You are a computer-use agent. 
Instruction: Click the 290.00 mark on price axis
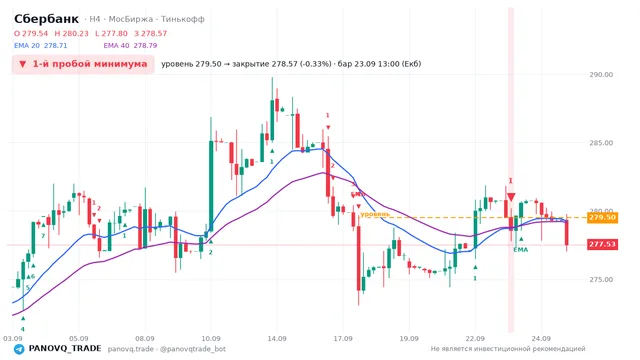pos(601,75)
